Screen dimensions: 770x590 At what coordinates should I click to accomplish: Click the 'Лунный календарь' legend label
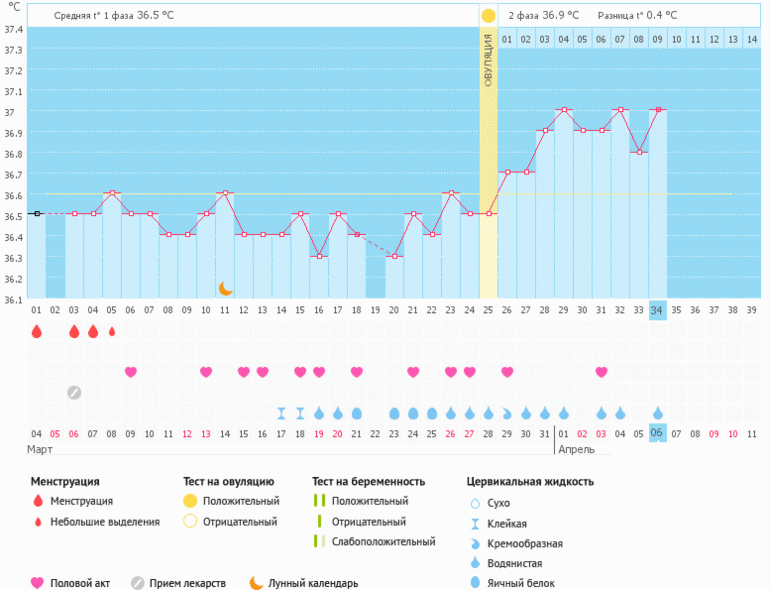click(x=313, y=583)
